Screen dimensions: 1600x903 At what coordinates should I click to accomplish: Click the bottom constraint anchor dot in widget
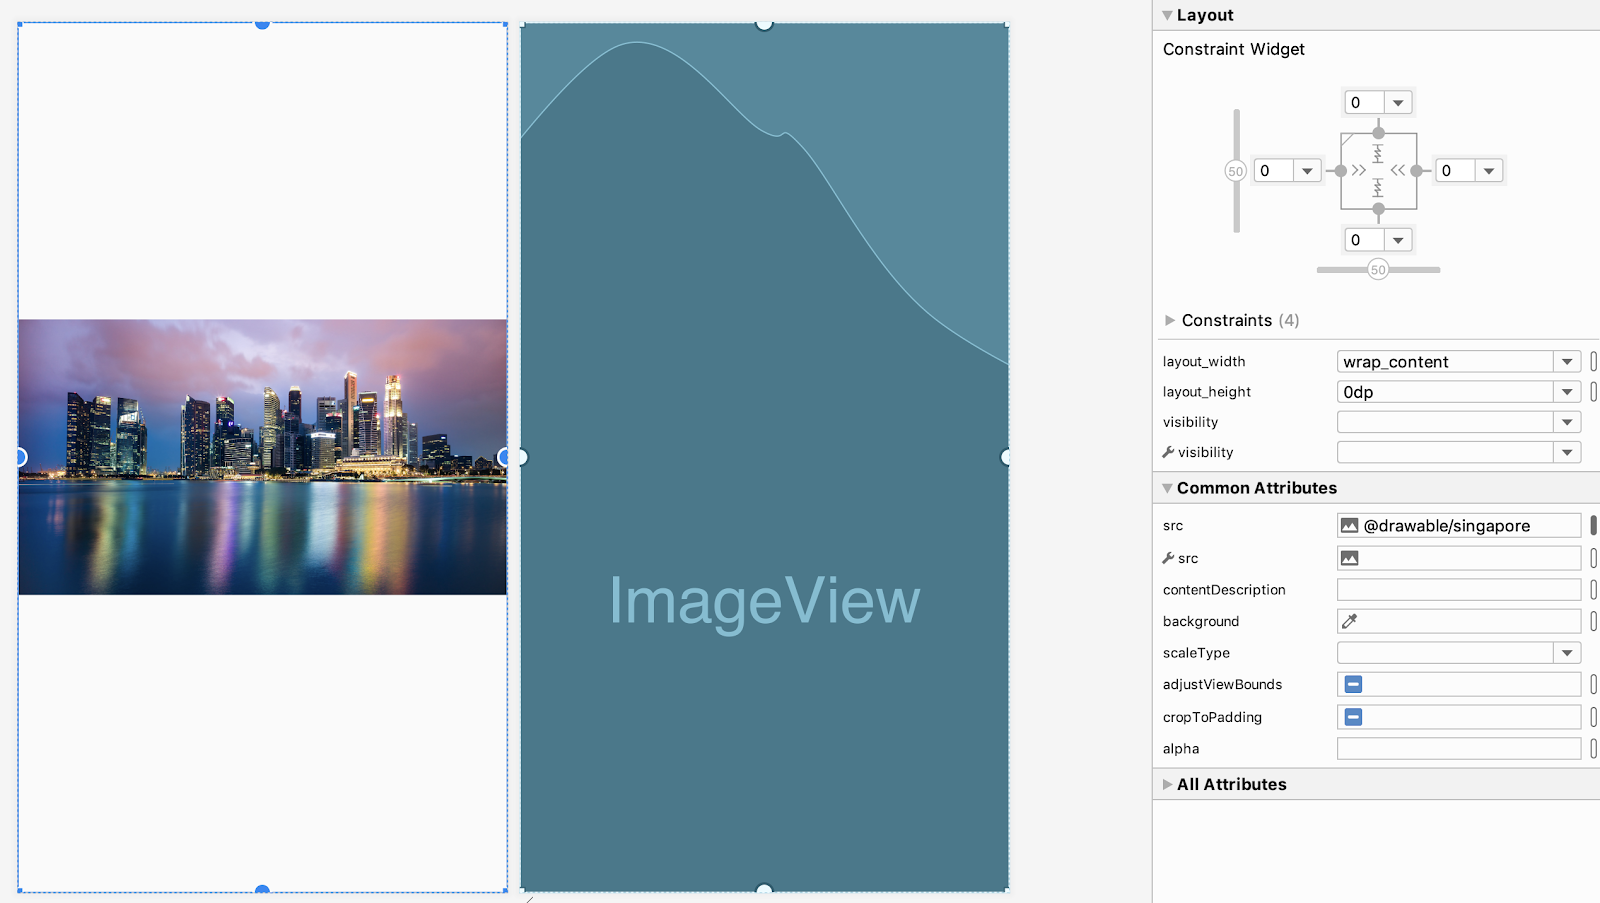coord(1378,209)
